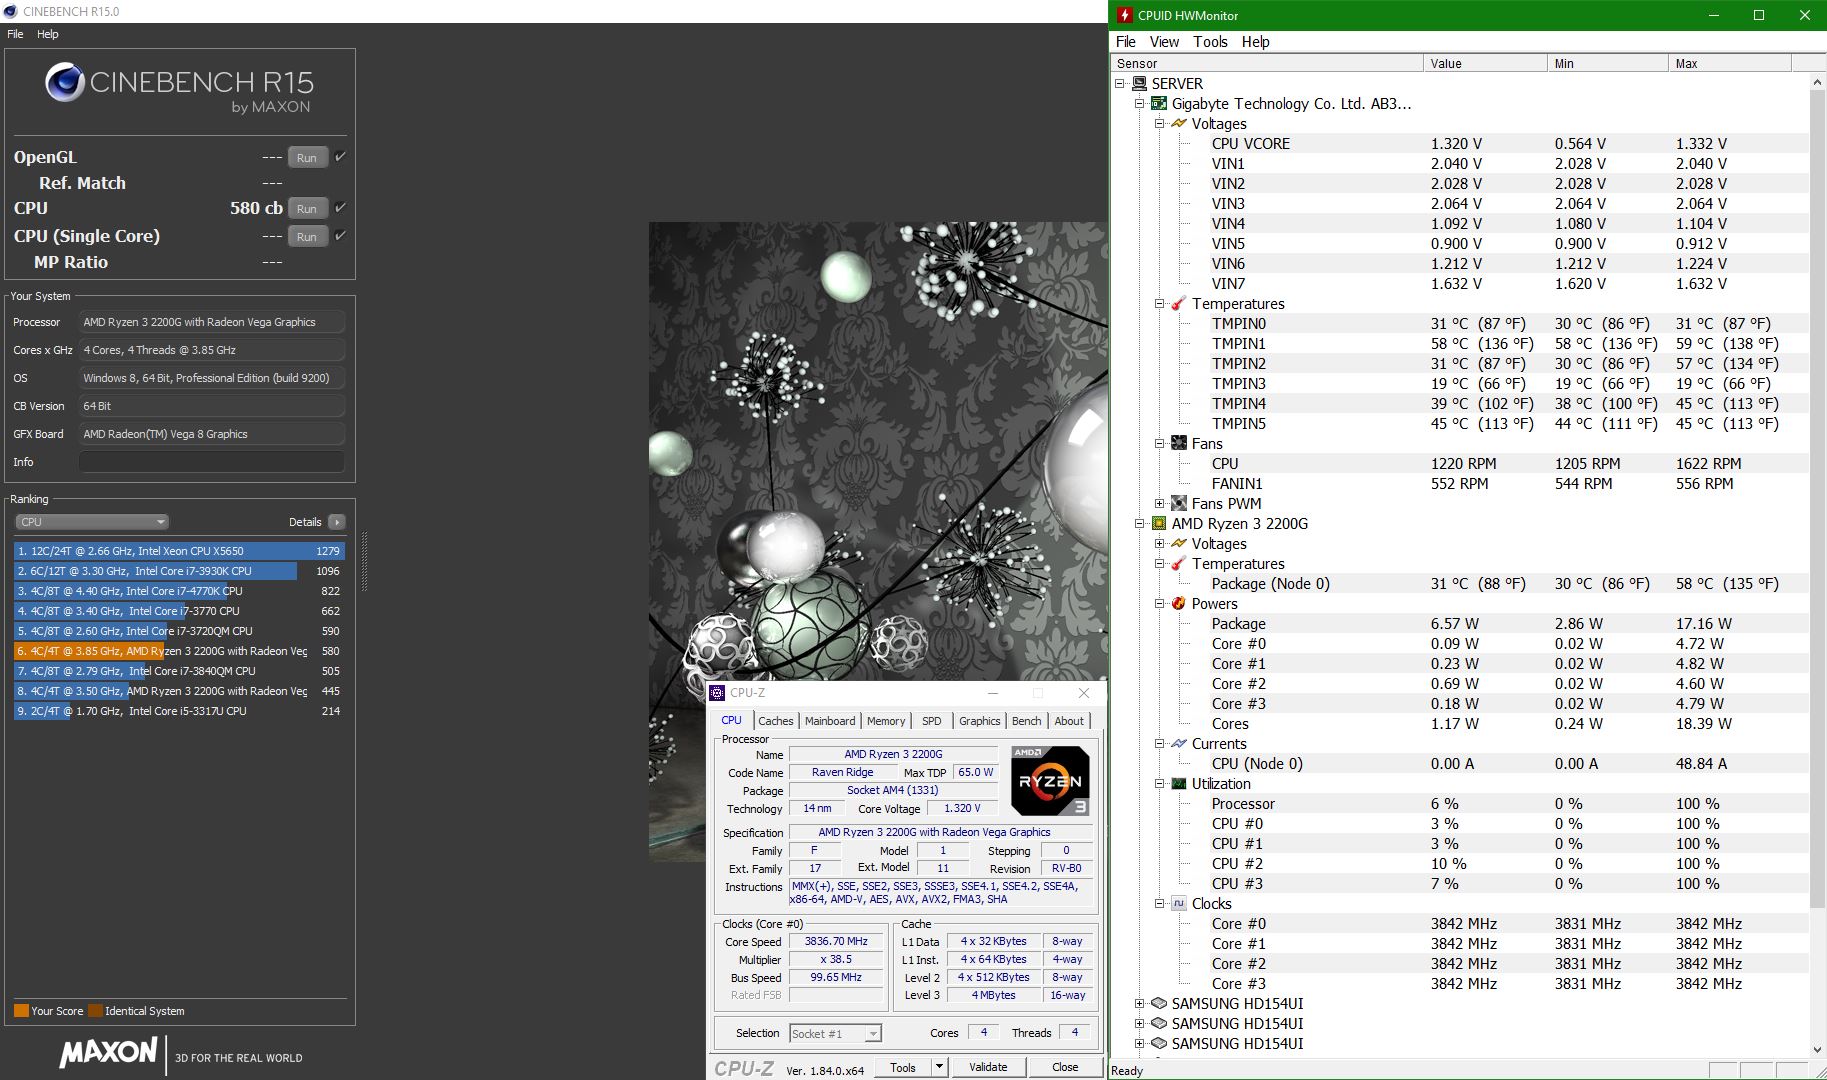The height and width of the screenshot is (1080, 1827).
Task: Open the ranking CPU dropdown
Action: click(92, 522)
